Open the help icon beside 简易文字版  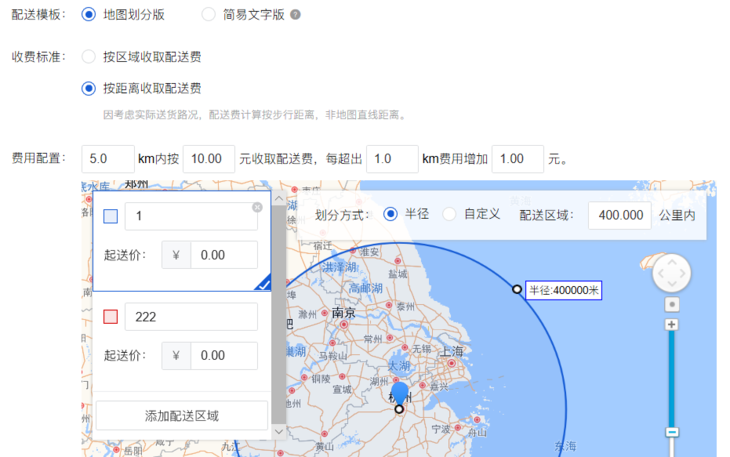click(295, 14)
